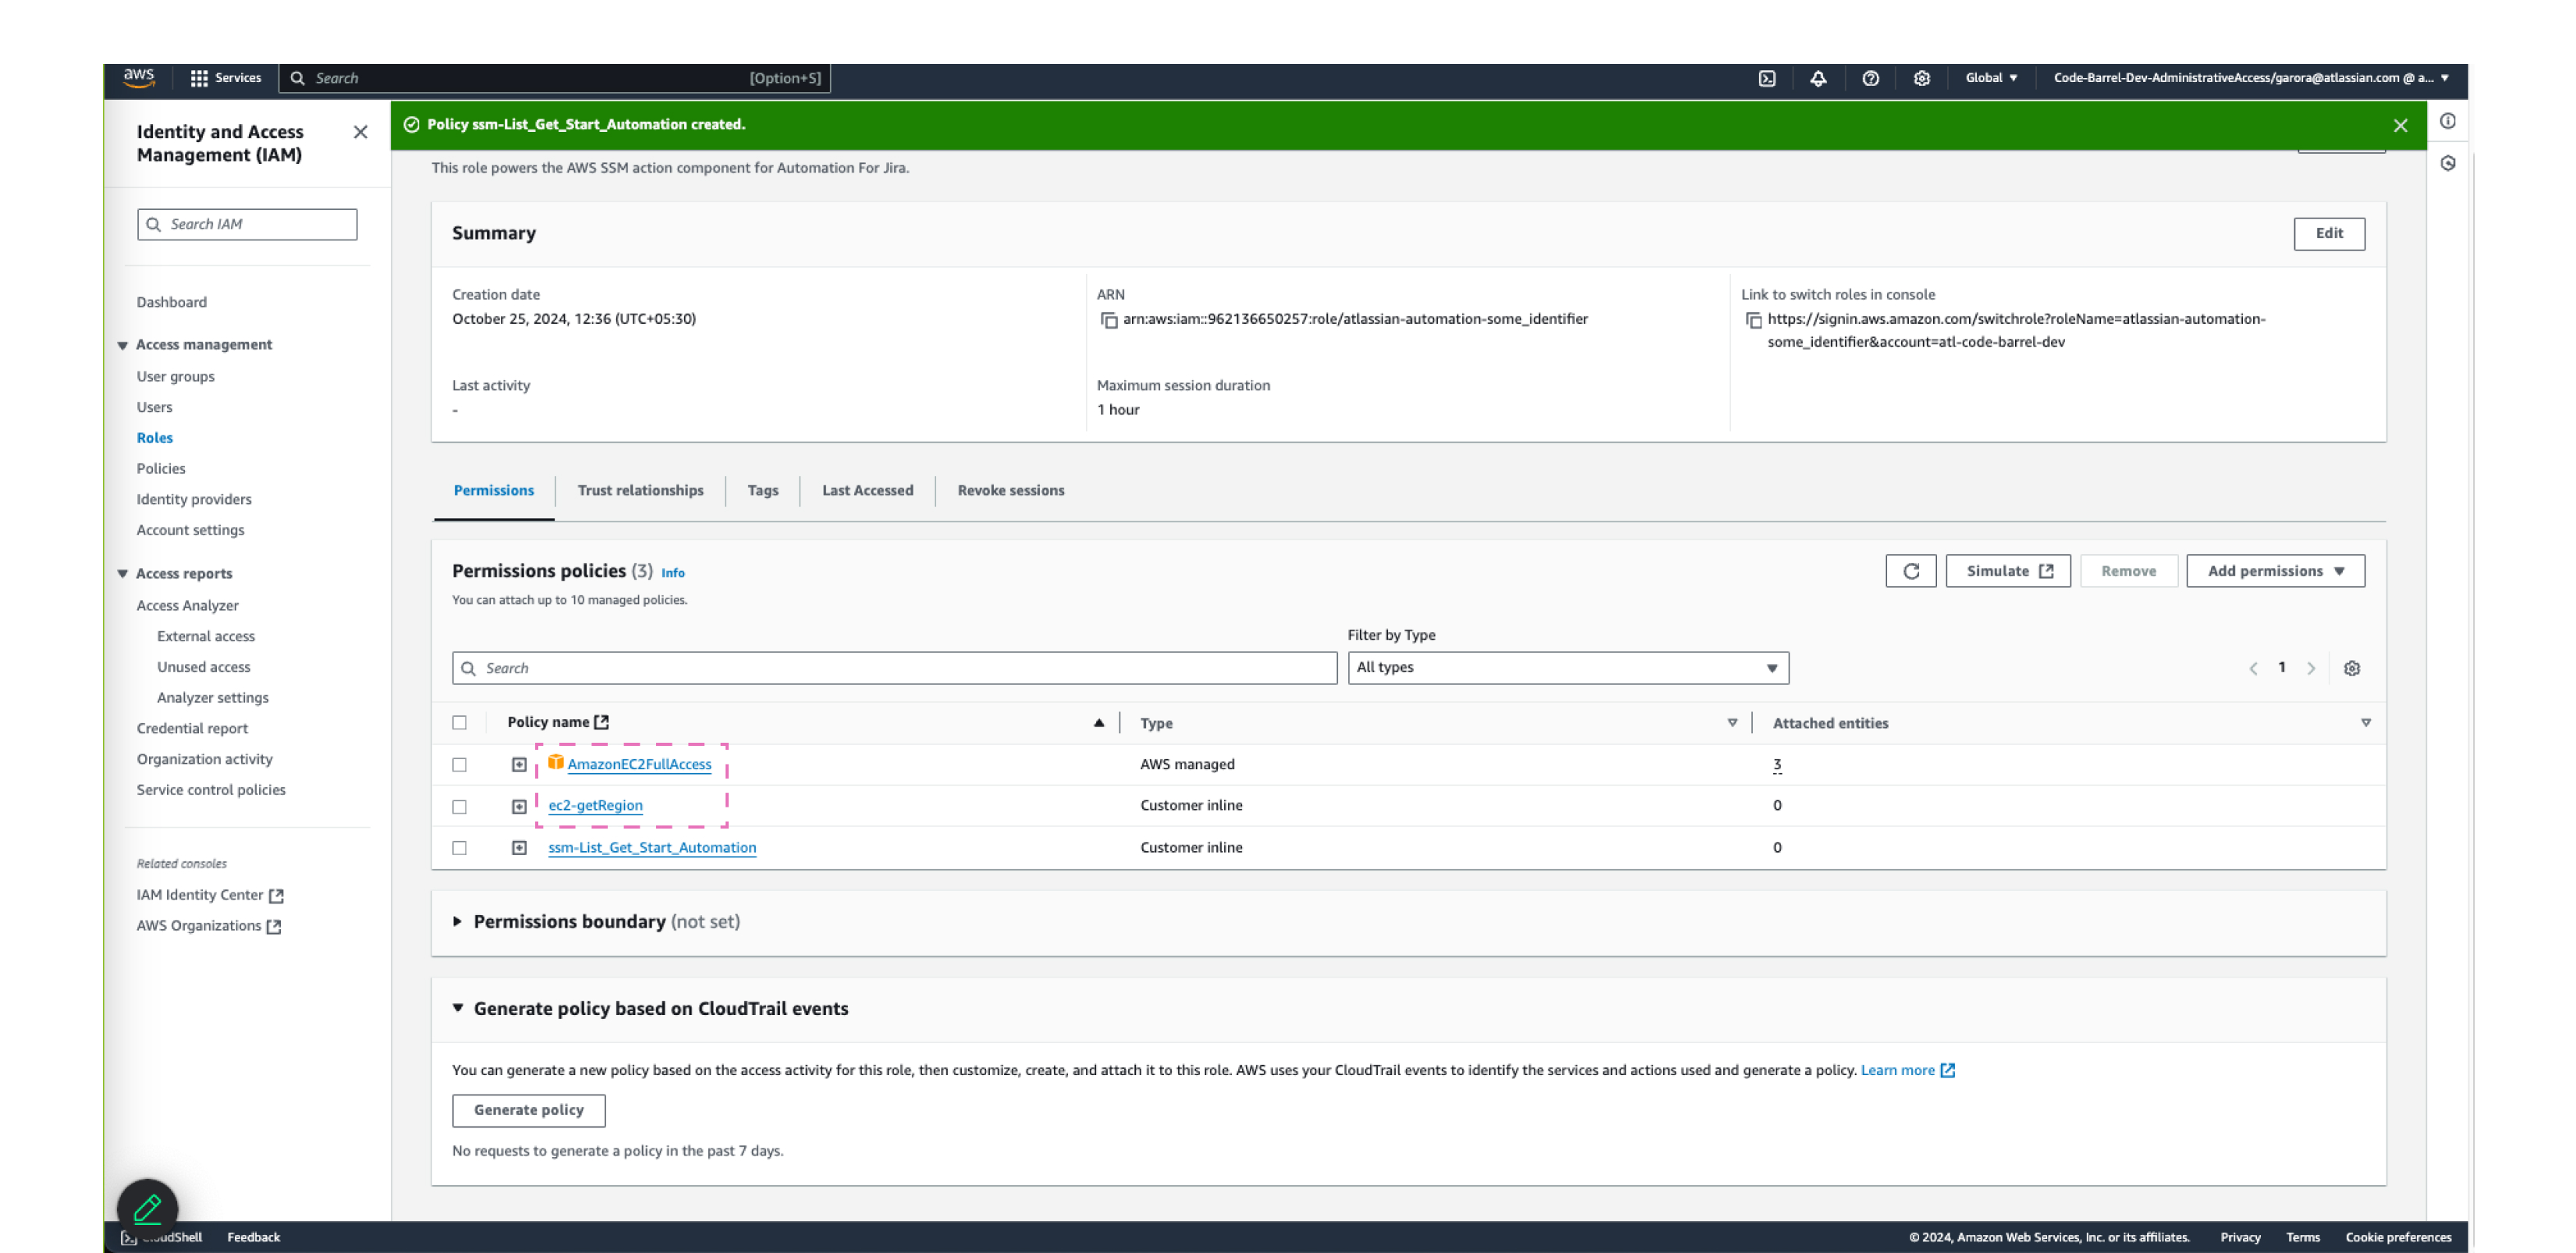Click the top AWS console search box
The width and height of the screenshot is (2576, 1253).
554,78
